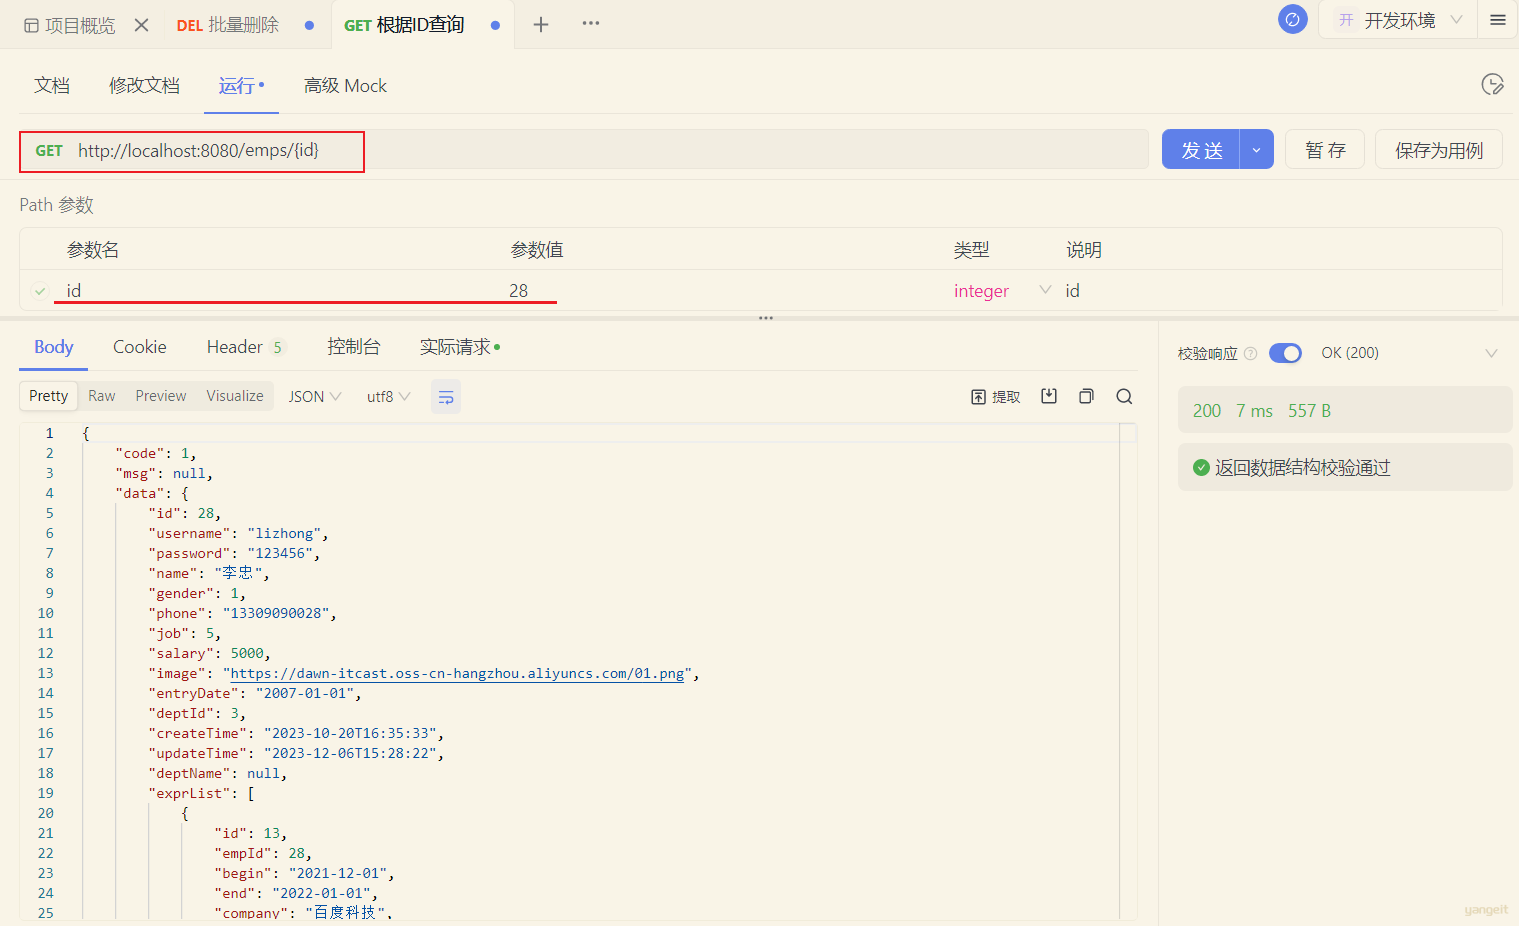The image size is (1519, 926).
Task: Switch to the 项目概览 tab
Action: point(70,25)
